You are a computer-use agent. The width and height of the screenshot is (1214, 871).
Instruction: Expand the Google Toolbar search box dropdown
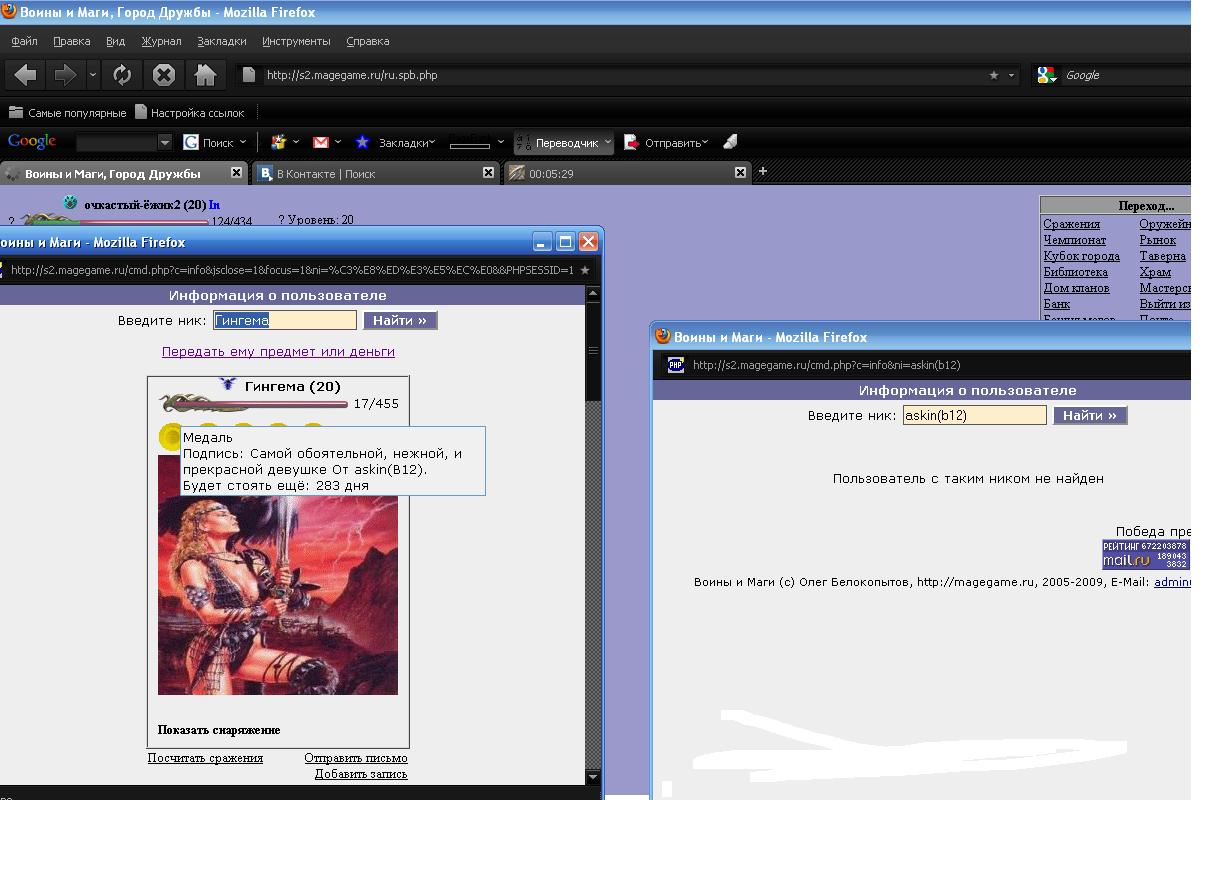[x=165, y=143]
